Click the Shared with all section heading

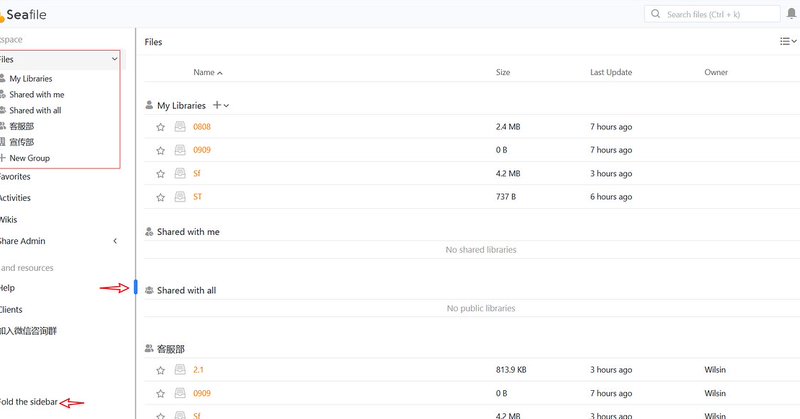click(187, 290)
